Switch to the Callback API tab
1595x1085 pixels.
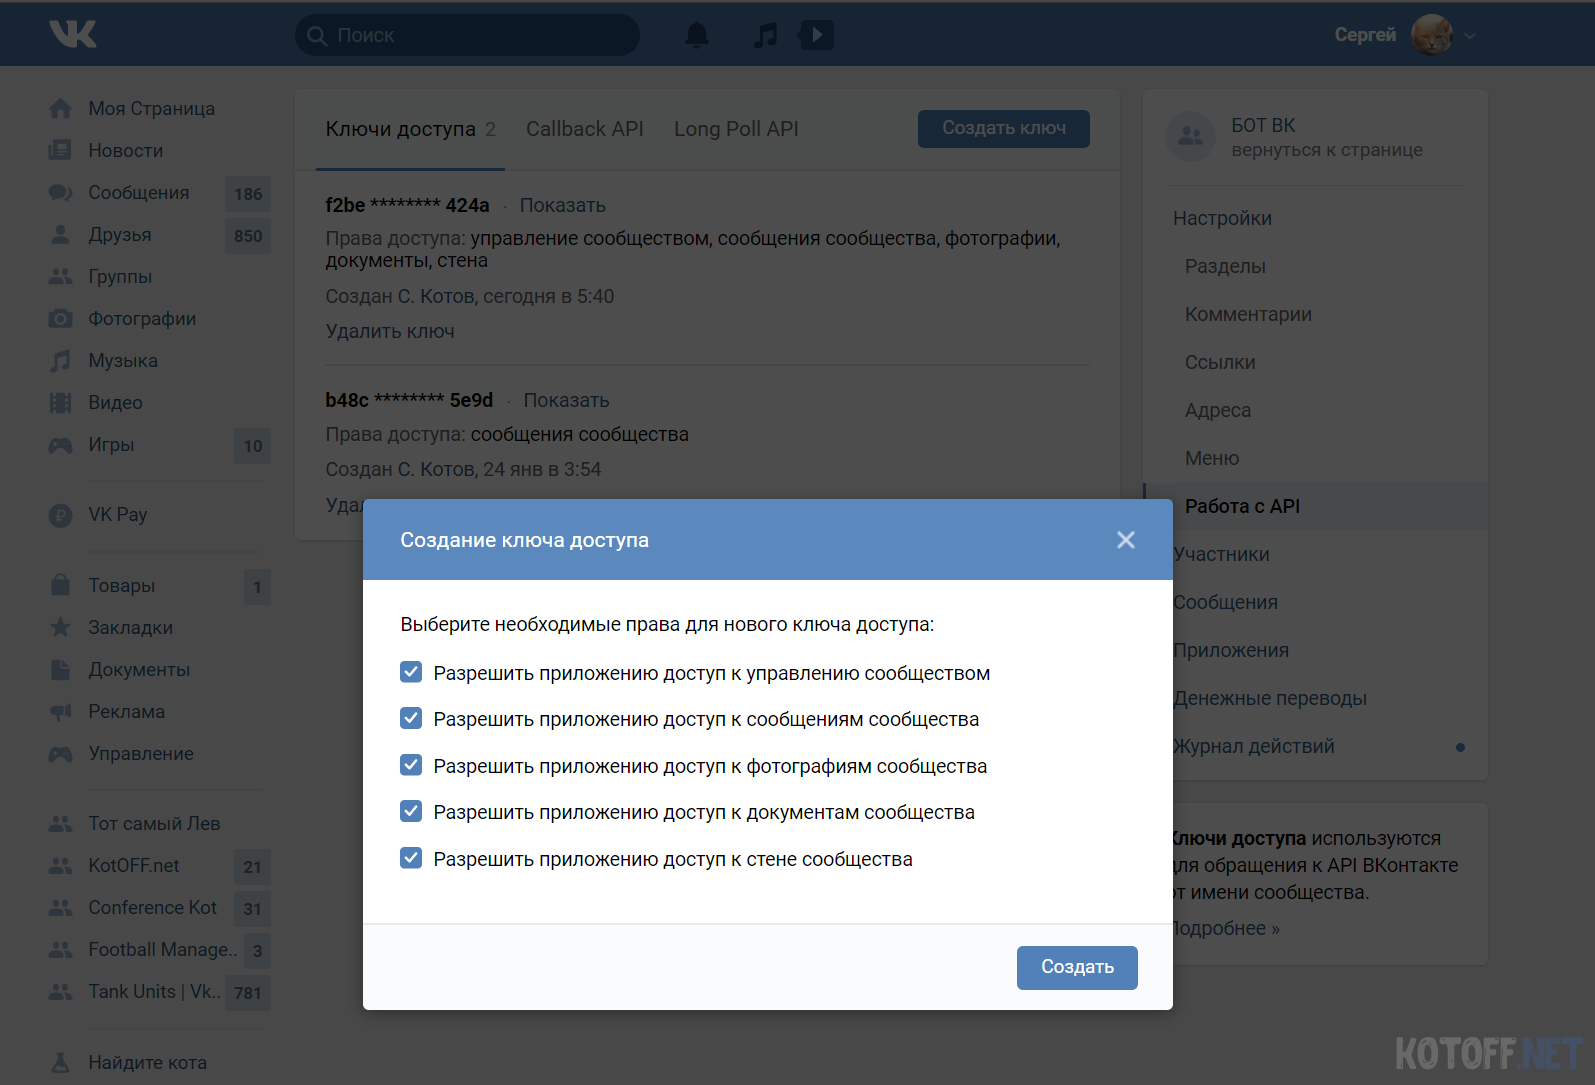584,129
